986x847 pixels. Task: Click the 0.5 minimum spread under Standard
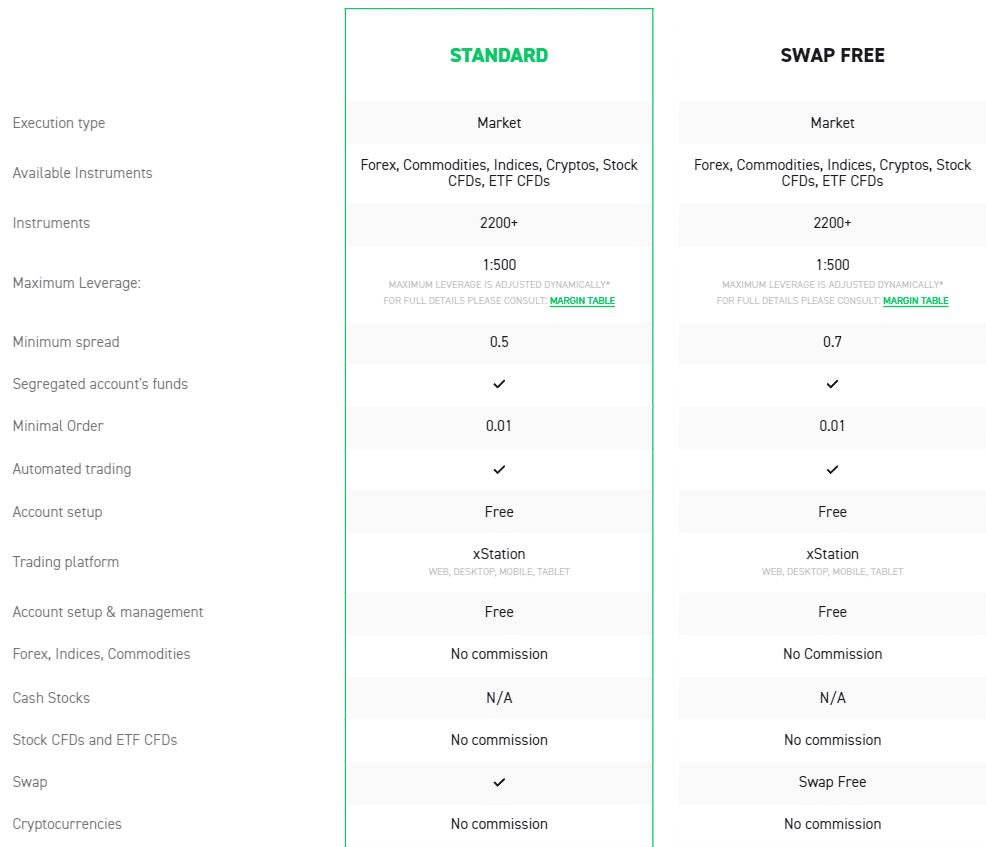[x=499, y=341]
